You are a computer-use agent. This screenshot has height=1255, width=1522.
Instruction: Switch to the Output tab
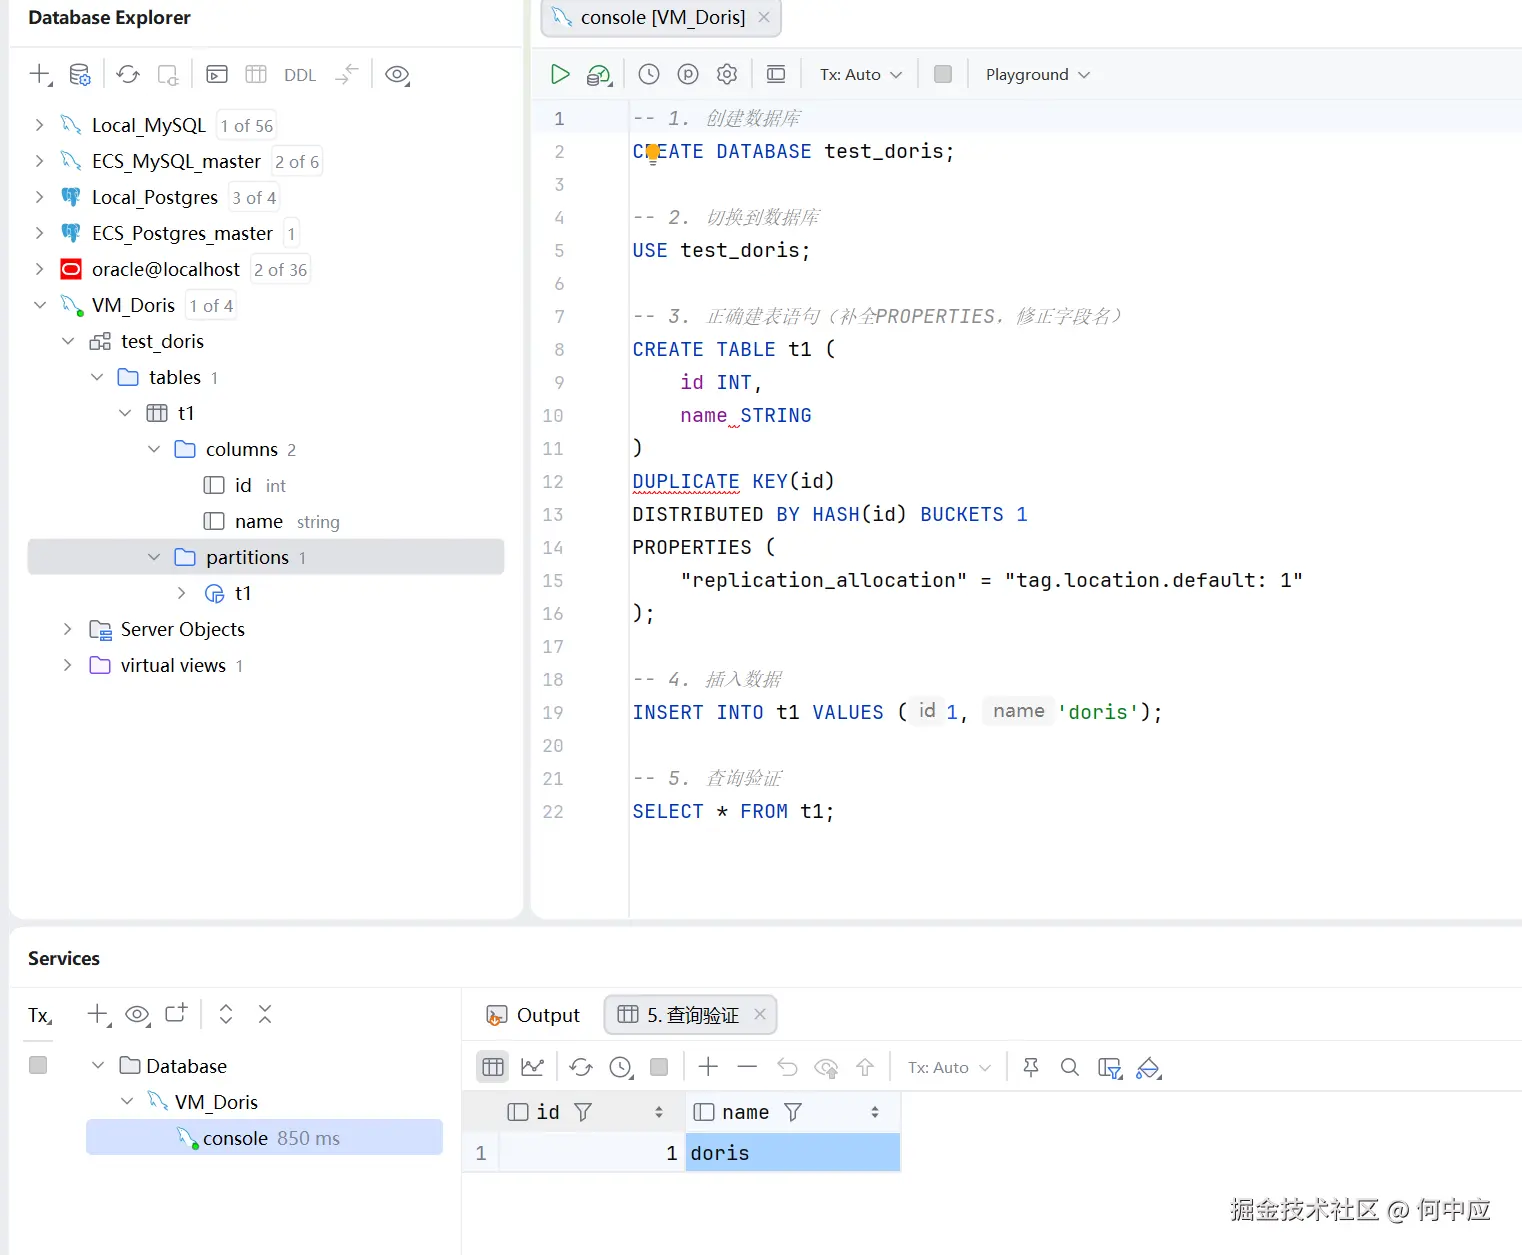[533, 1015]
